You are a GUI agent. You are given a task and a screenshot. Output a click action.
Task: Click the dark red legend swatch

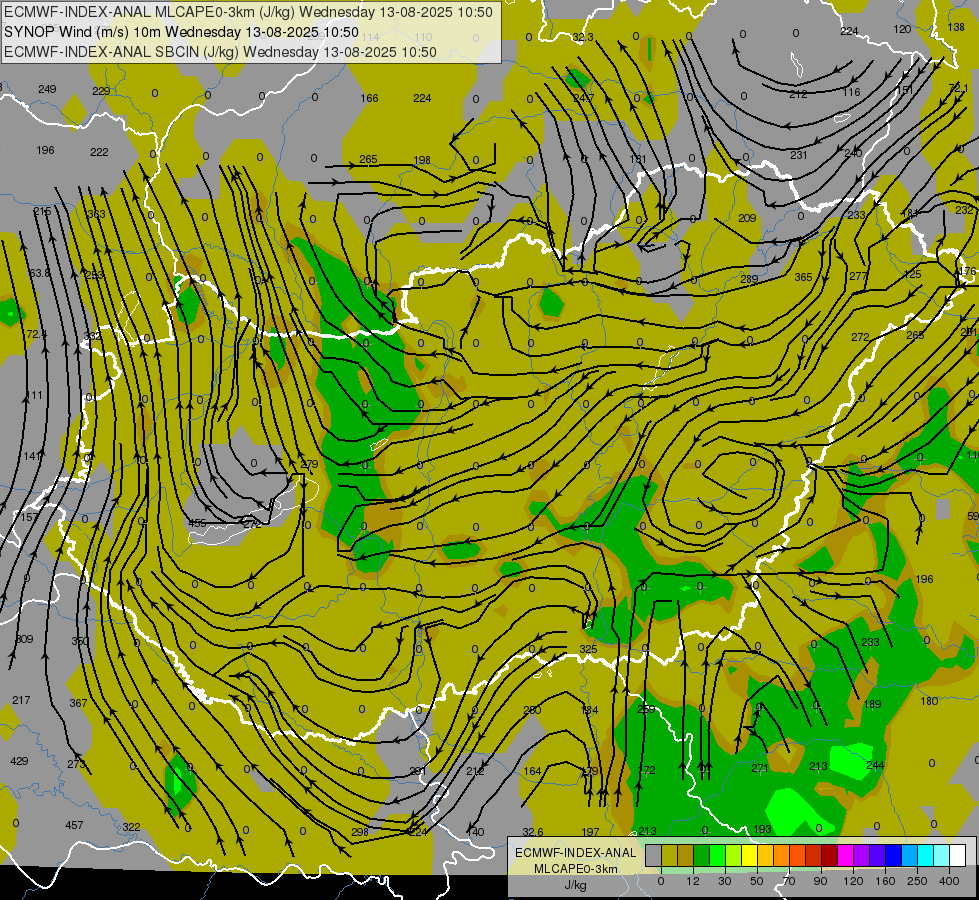(x=830, y=855)
